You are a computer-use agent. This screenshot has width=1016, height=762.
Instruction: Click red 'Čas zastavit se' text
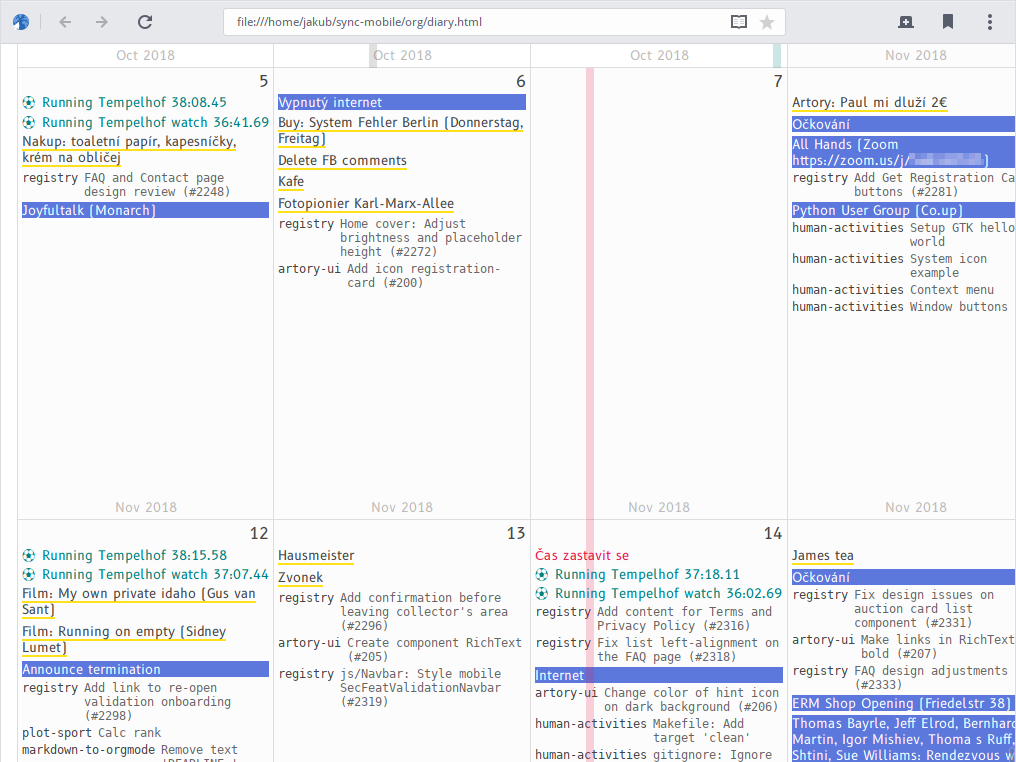coord(582,555)
